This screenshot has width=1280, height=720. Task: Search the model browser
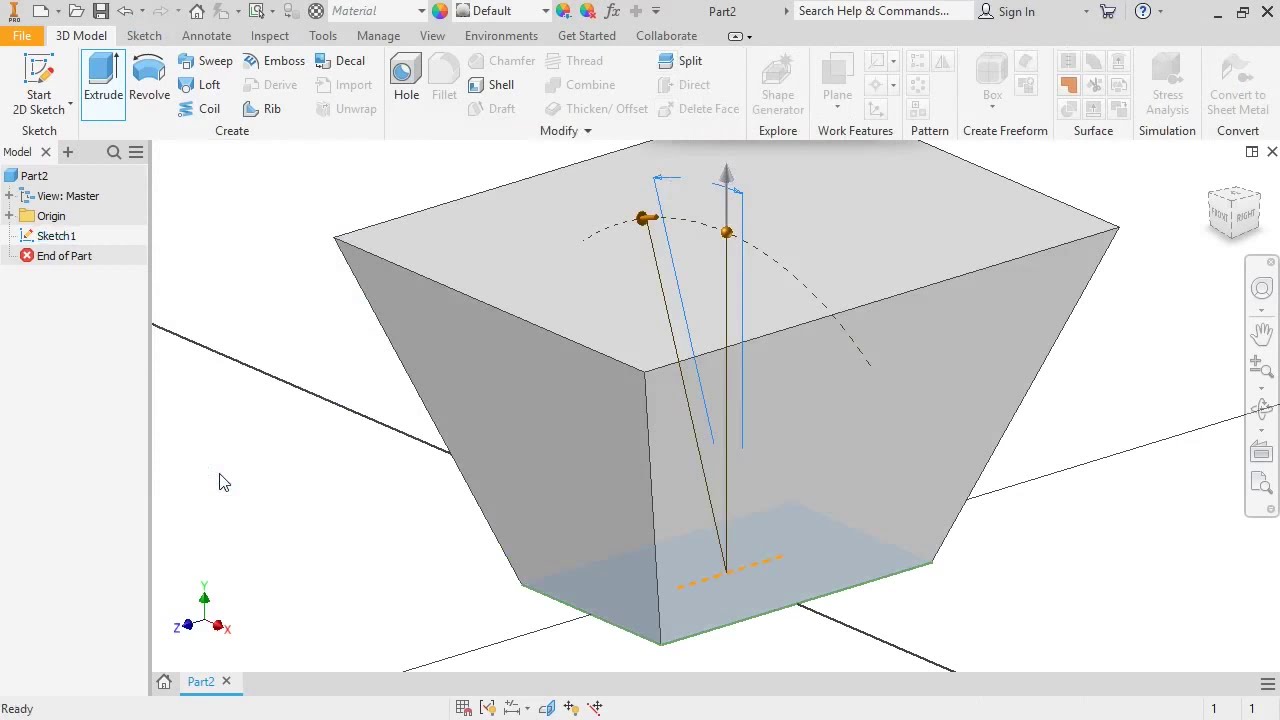click(x=114, y=152)
